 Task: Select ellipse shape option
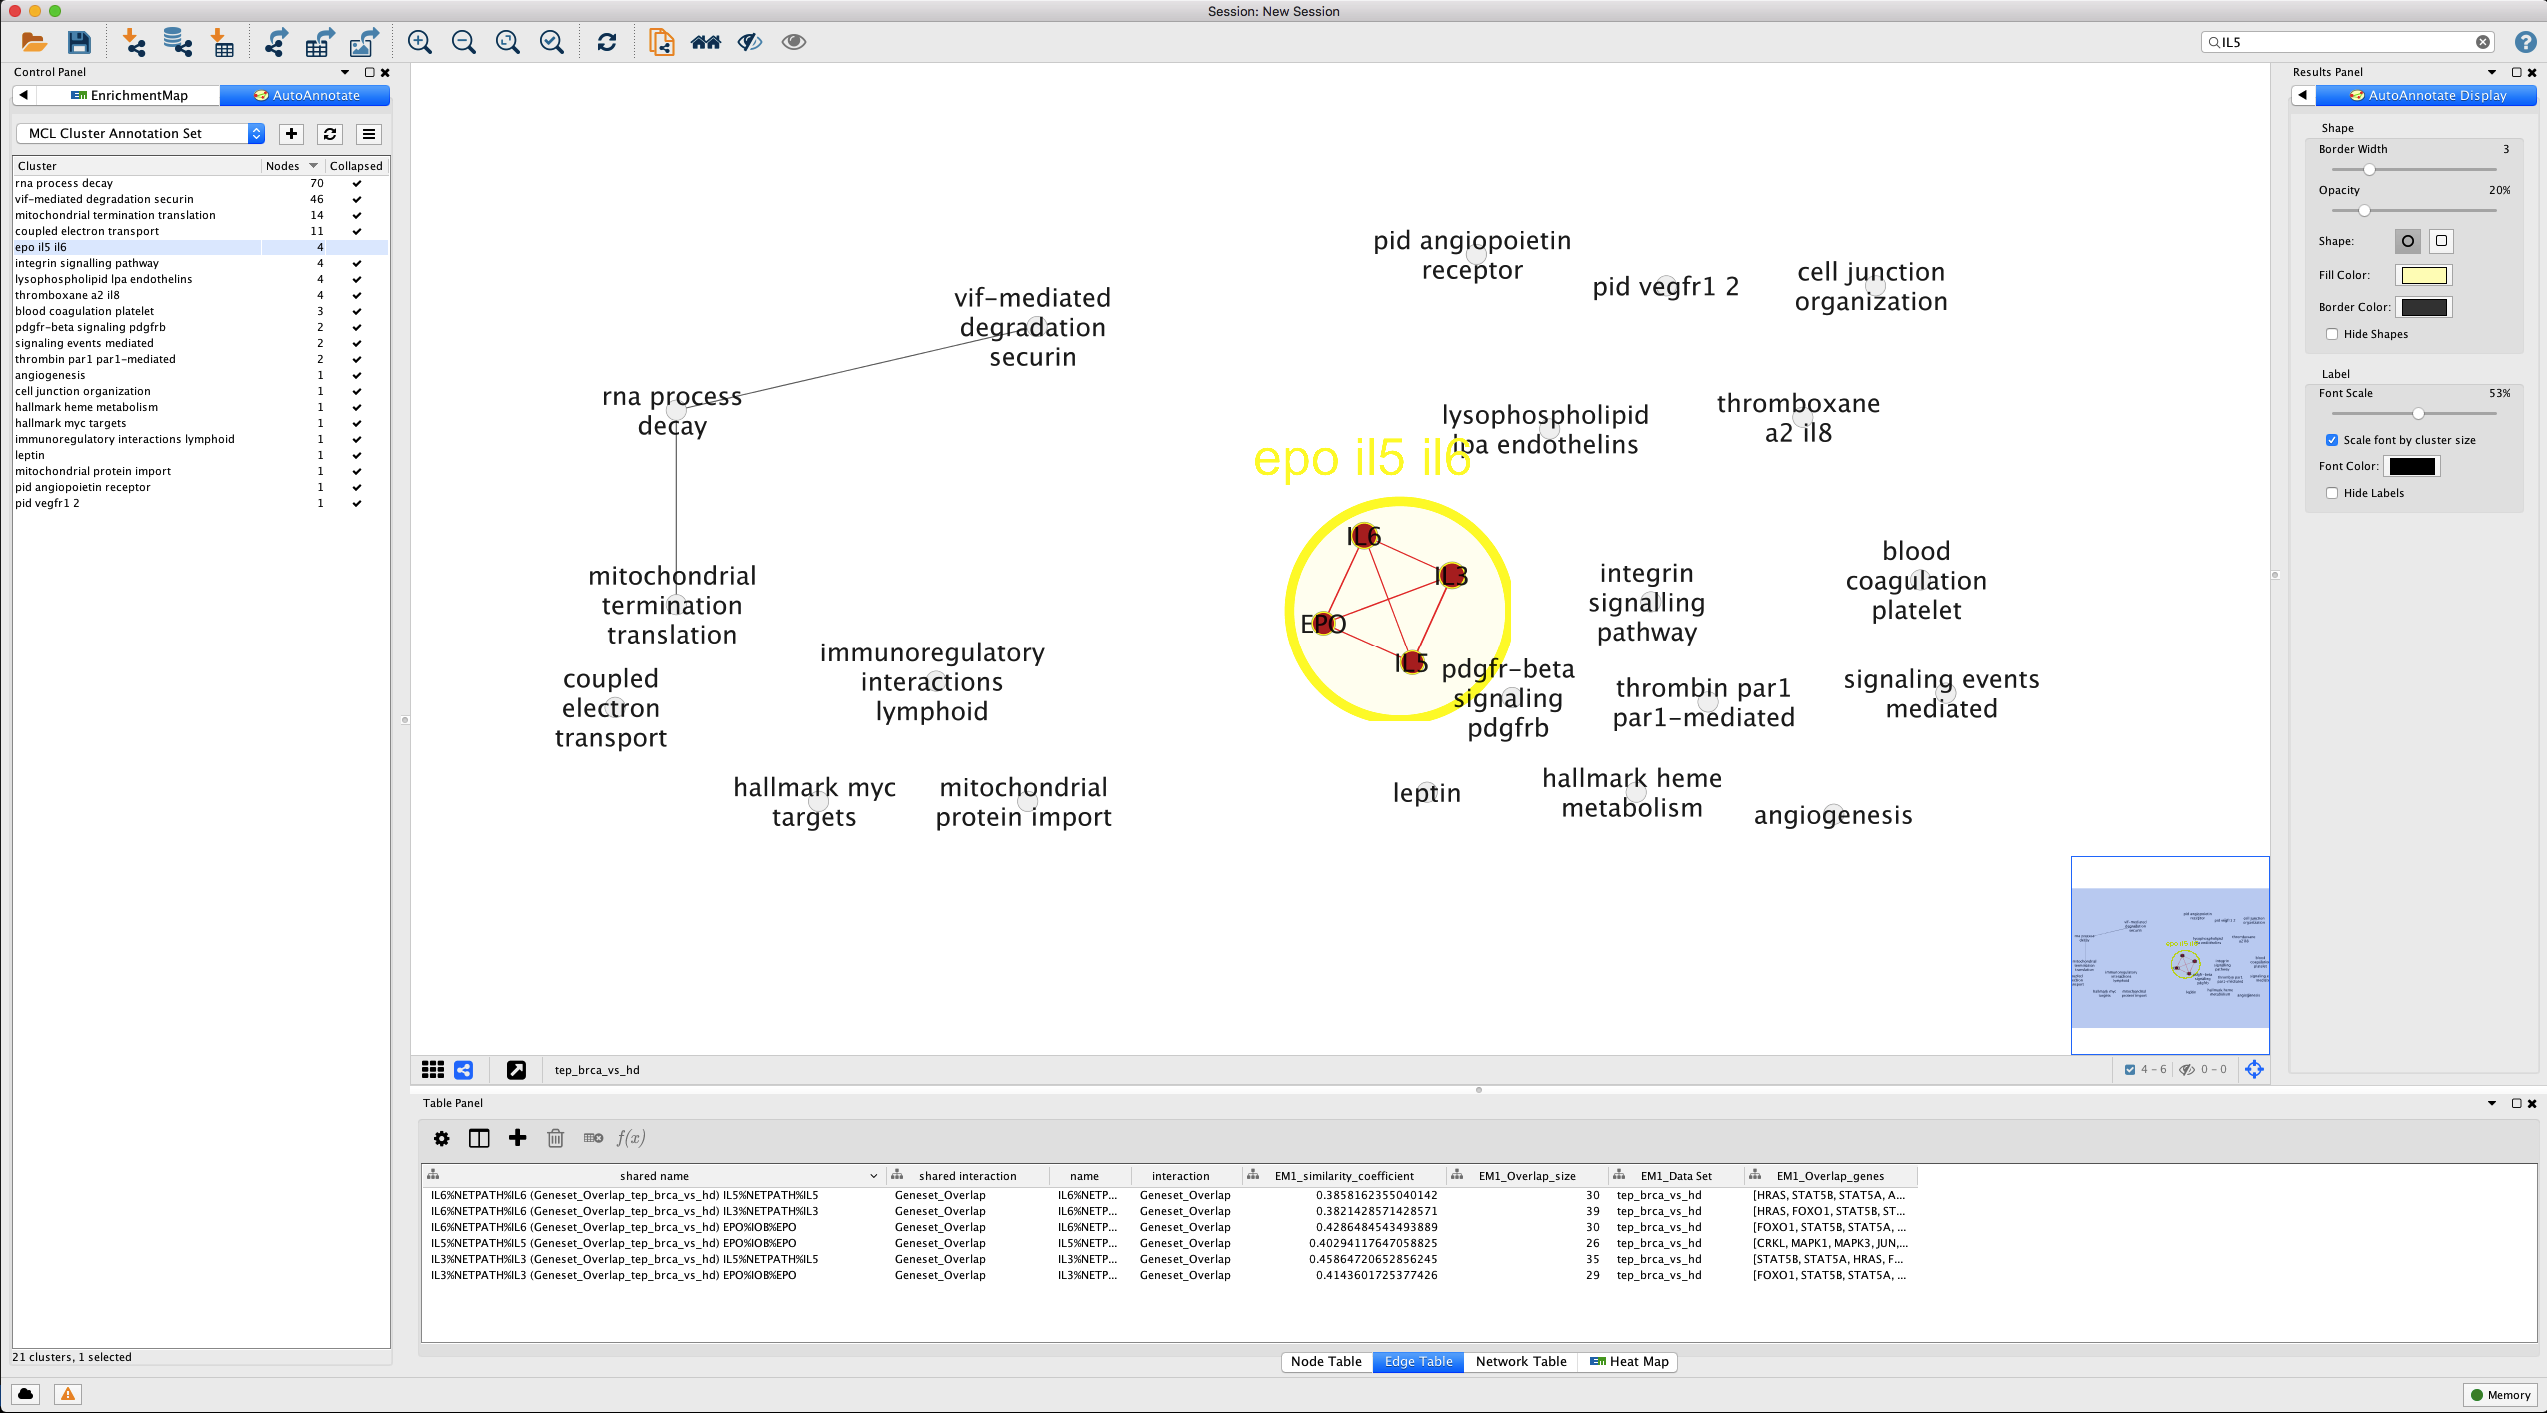coord(2408,241)
